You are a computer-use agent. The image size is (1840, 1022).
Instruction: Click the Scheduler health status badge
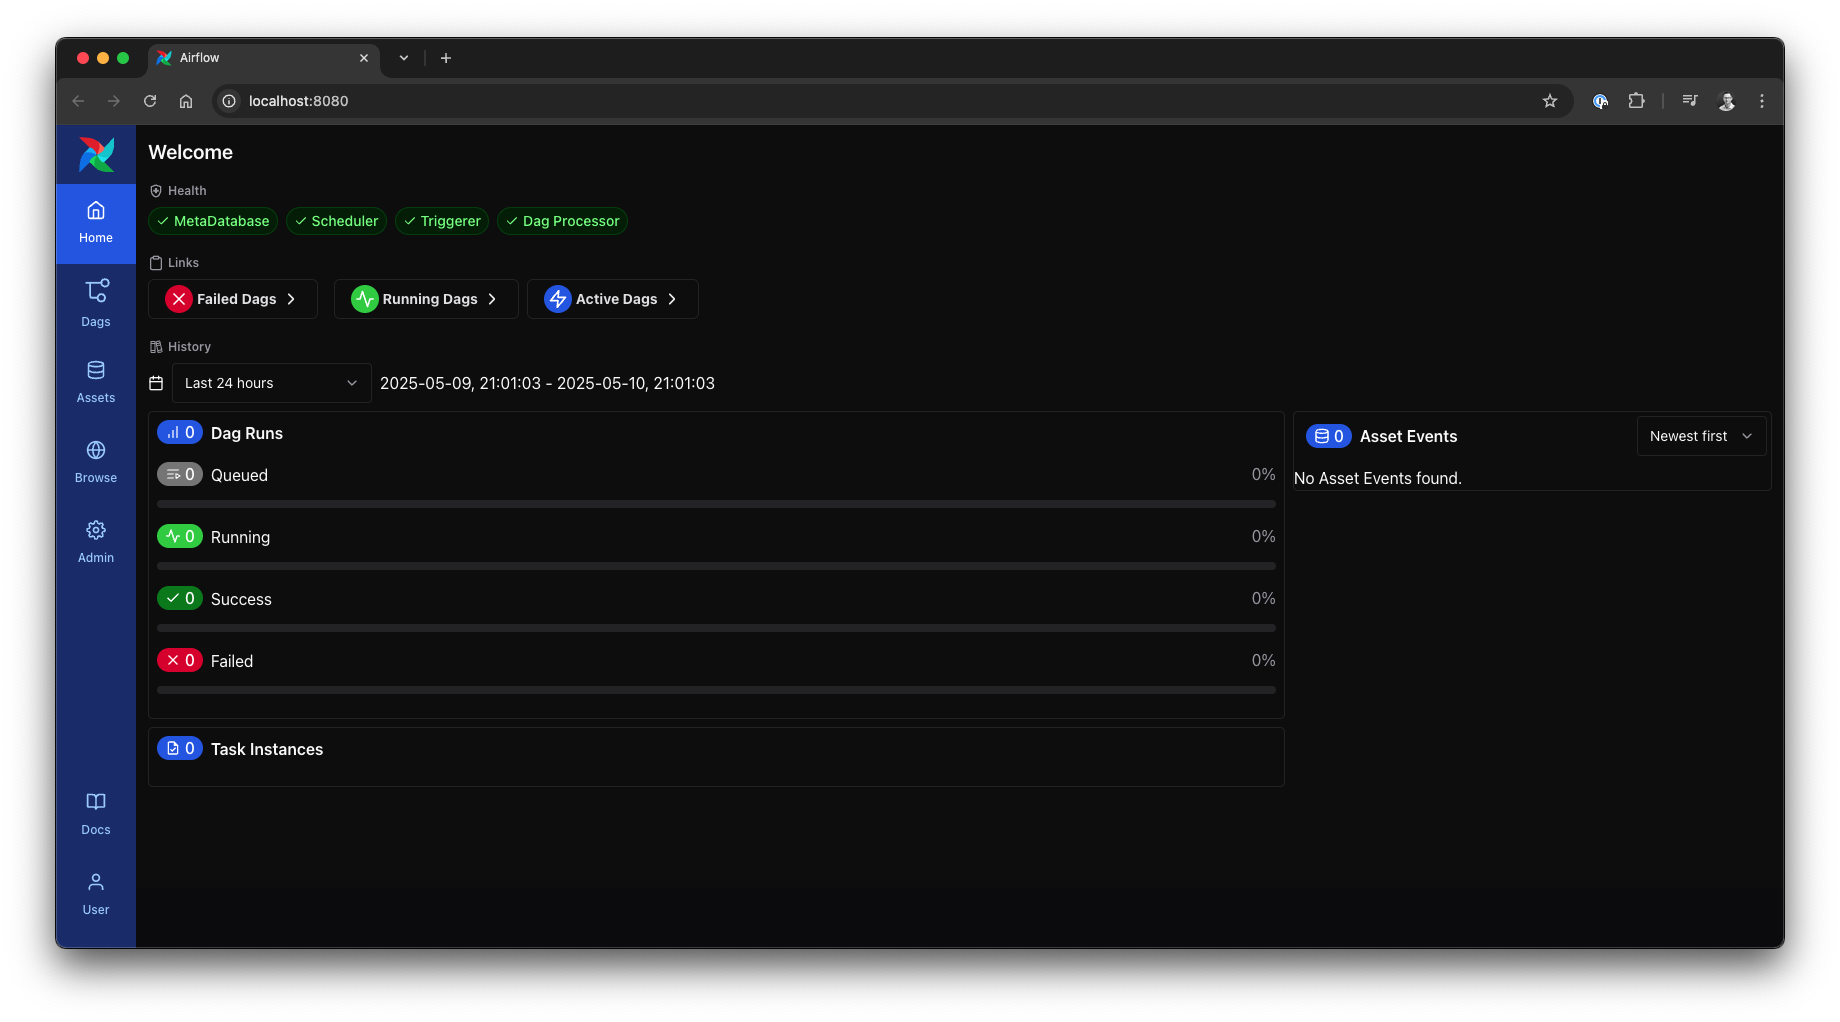[x=336, y=221]
